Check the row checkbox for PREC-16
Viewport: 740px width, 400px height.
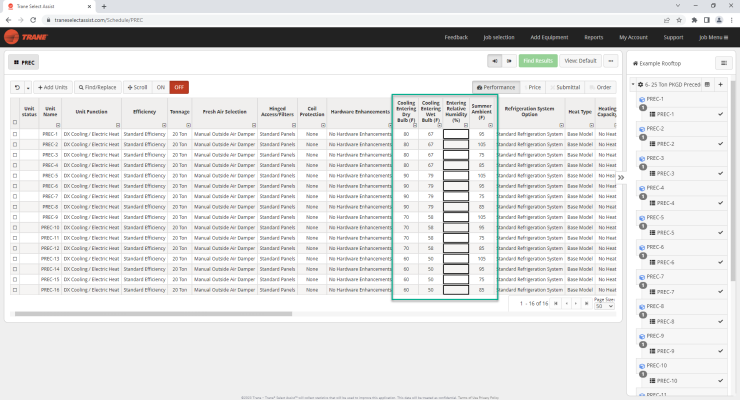[x=15, y=290]
